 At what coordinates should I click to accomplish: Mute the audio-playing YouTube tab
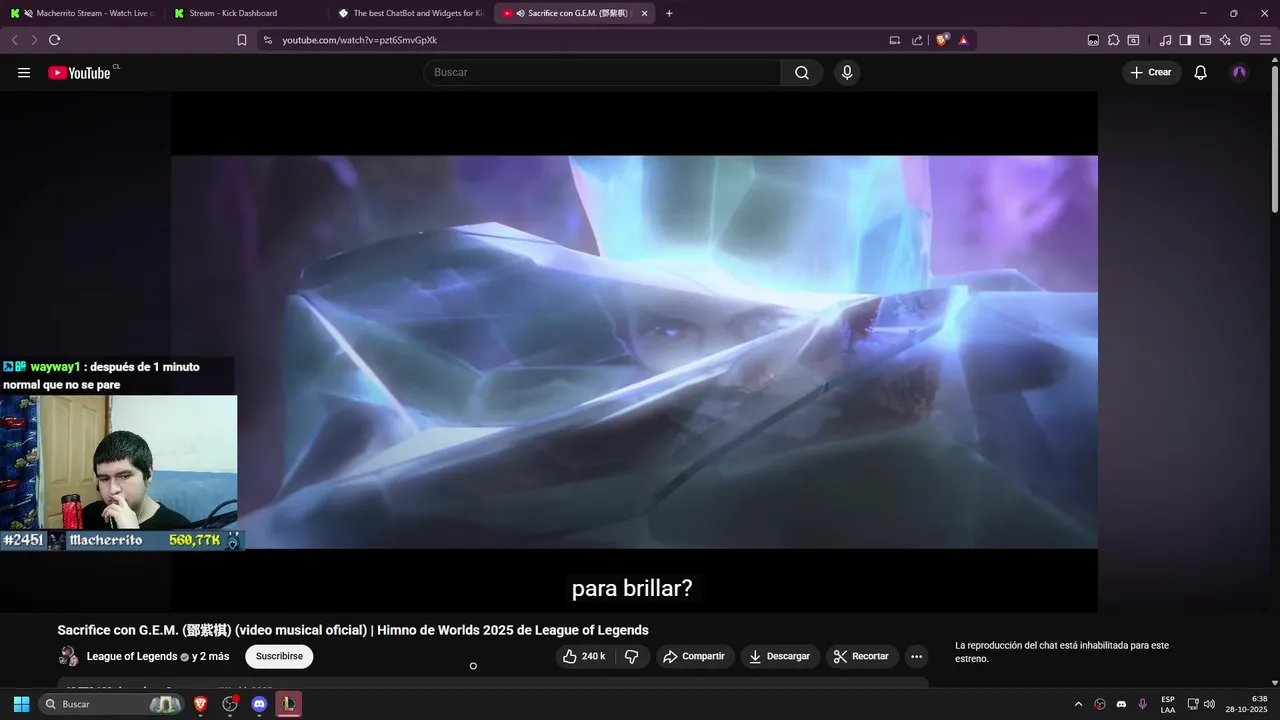click(521, 13)
